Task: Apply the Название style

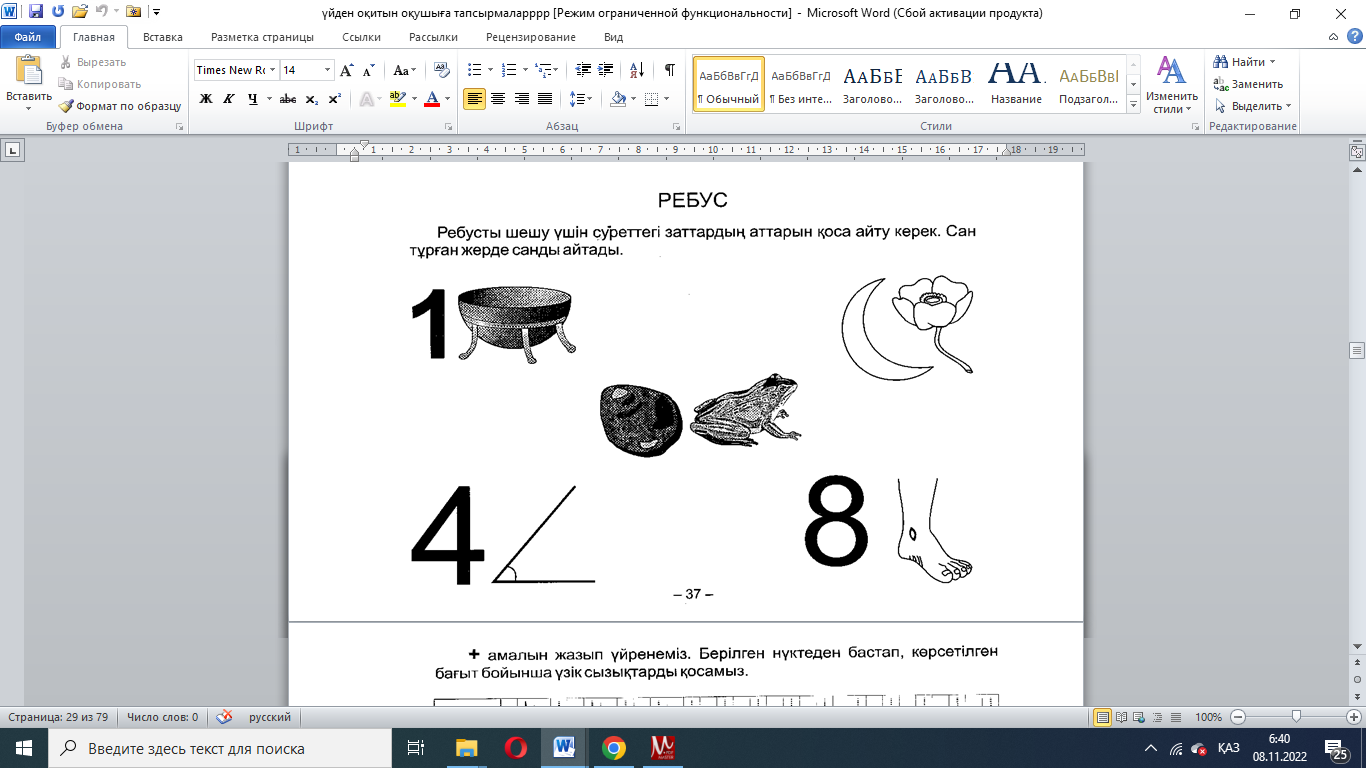Action: click(1017, 83)
